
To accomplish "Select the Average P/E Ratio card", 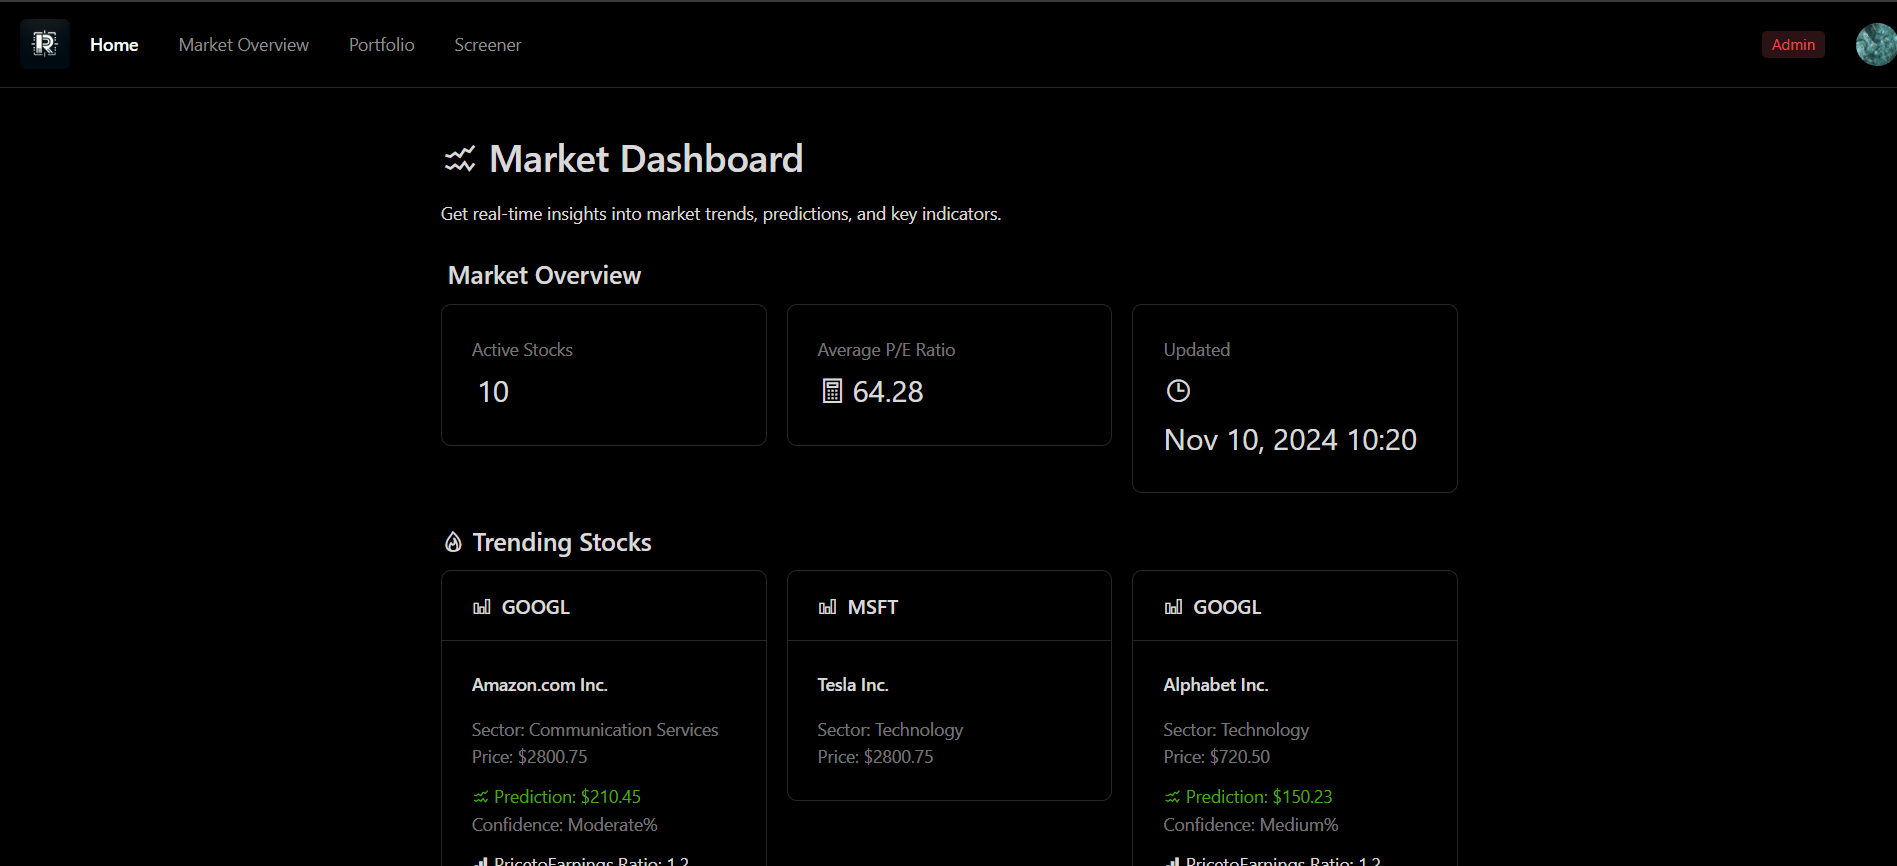I will pyautogui.click(x=949, y=375).
